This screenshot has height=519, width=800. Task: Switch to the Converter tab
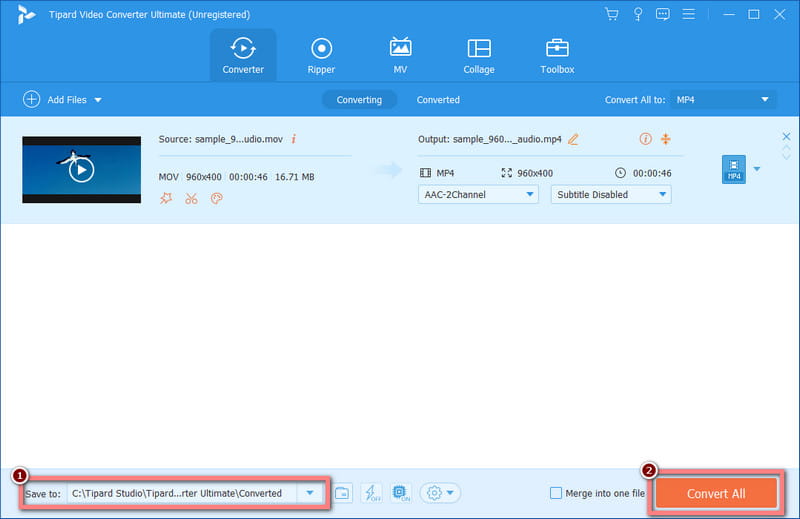pyautogui.click(x=243, y=55)
